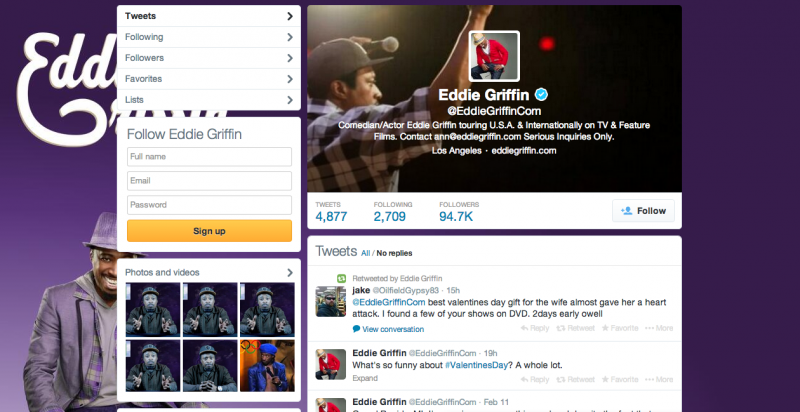Reply to jake's tweet

pyautogui.click(x=535, y=328)
